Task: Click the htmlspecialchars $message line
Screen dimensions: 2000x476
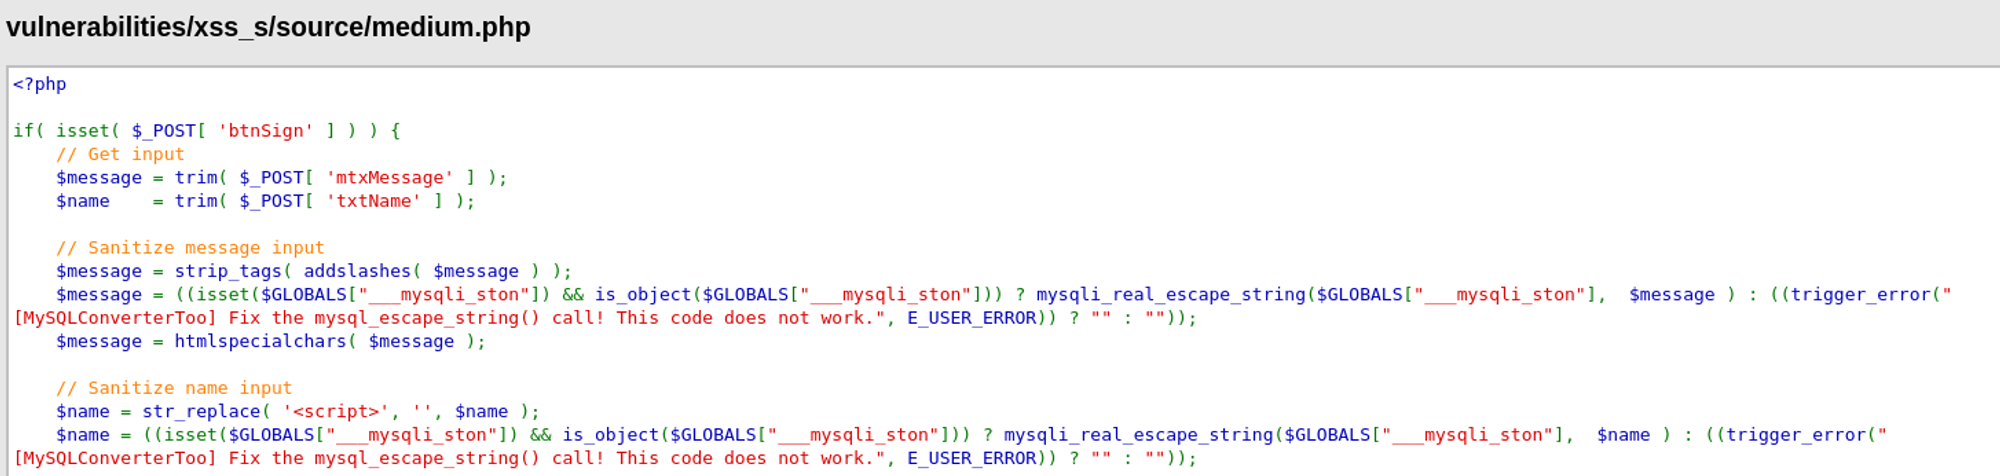Action: click(271, 342)
